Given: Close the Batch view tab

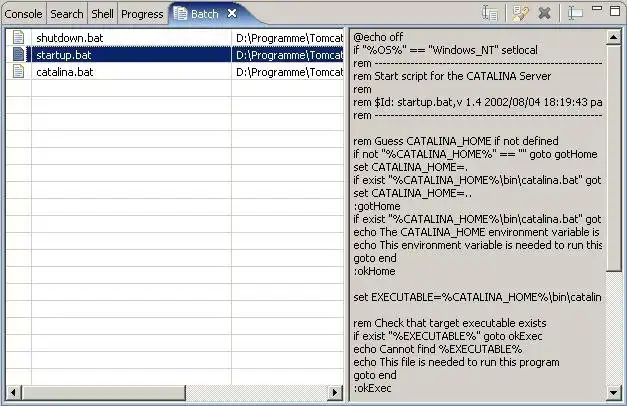Looking at the screenshot, I should 232,13.
